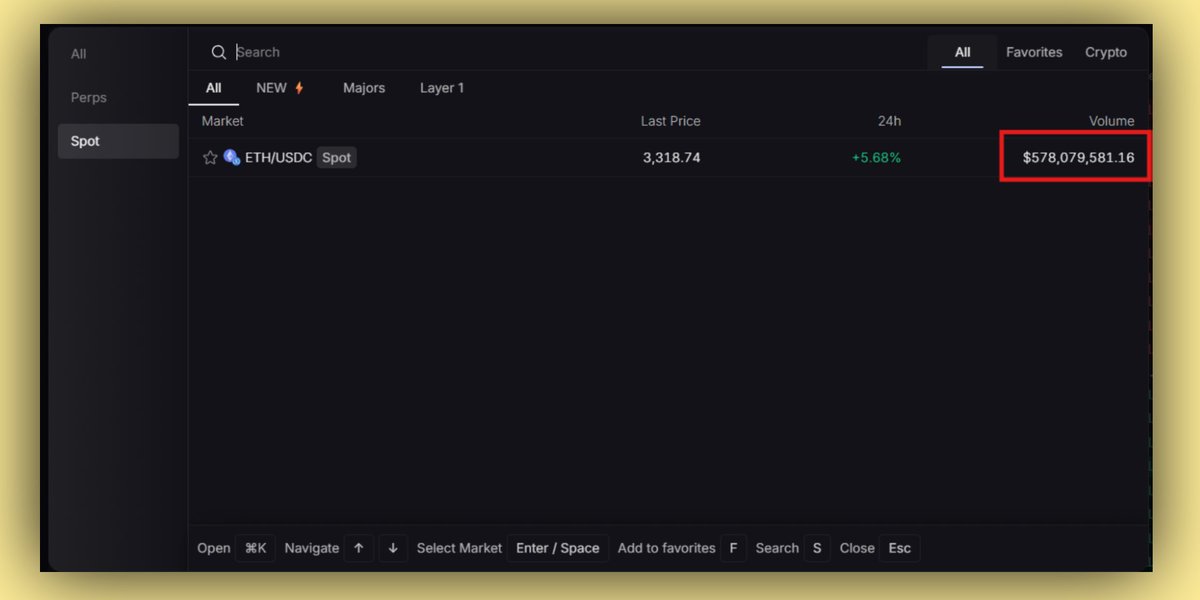Screen dimensions: 1200x600
Task: Click the Close label in footer
Action: pyautogui.click(x=857, y=548)
